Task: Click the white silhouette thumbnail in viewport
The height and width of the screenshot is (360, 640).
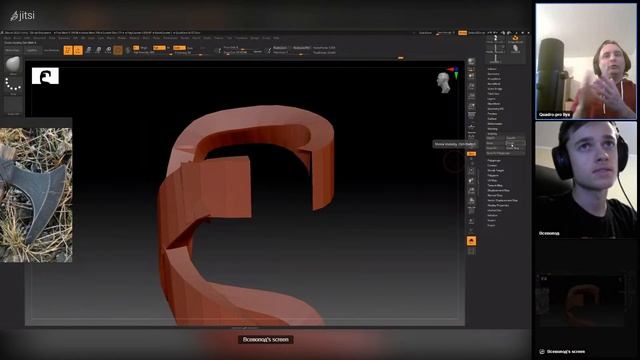Action: pyautogui.click(x=45, y=76)
